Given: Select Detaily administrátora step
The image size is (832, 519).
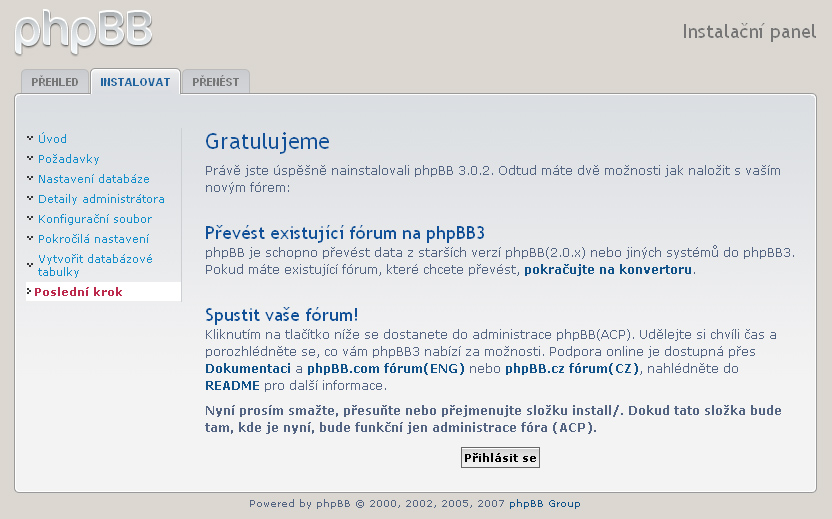Looking at the screenshot, I should pos(101,199).
